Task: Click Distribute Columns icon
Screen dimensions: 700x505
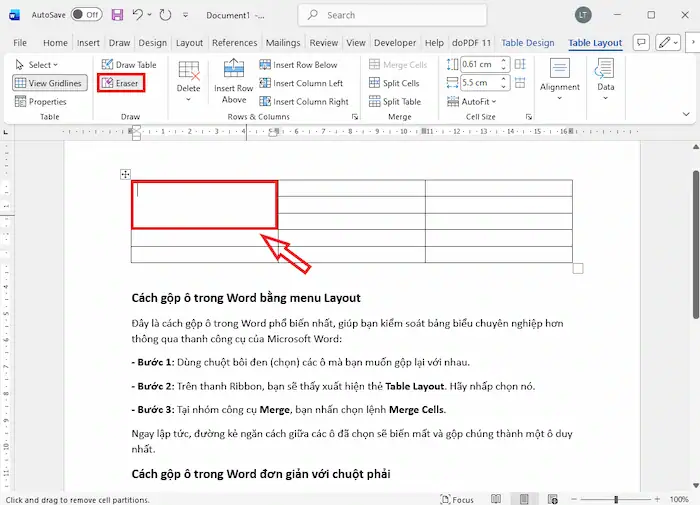Action: click(x=520, y=83)
